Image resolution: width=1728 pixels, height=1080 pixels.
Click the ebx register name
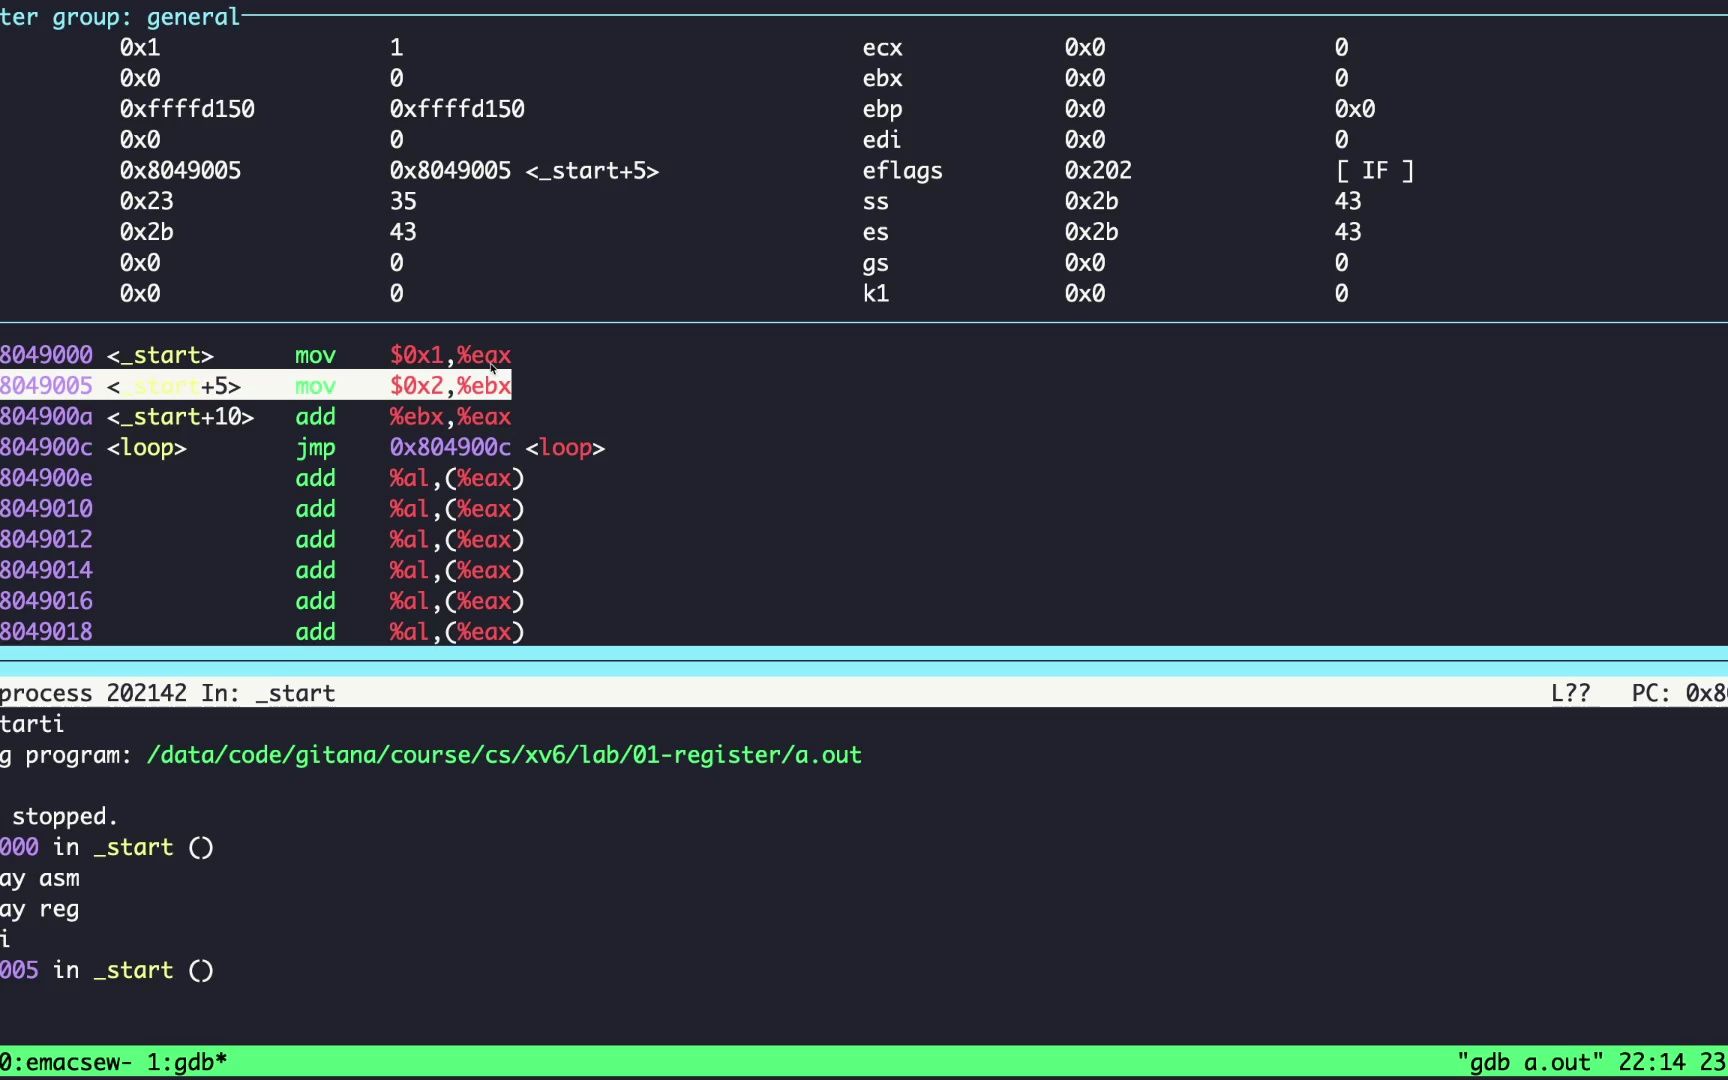[882, 79]
